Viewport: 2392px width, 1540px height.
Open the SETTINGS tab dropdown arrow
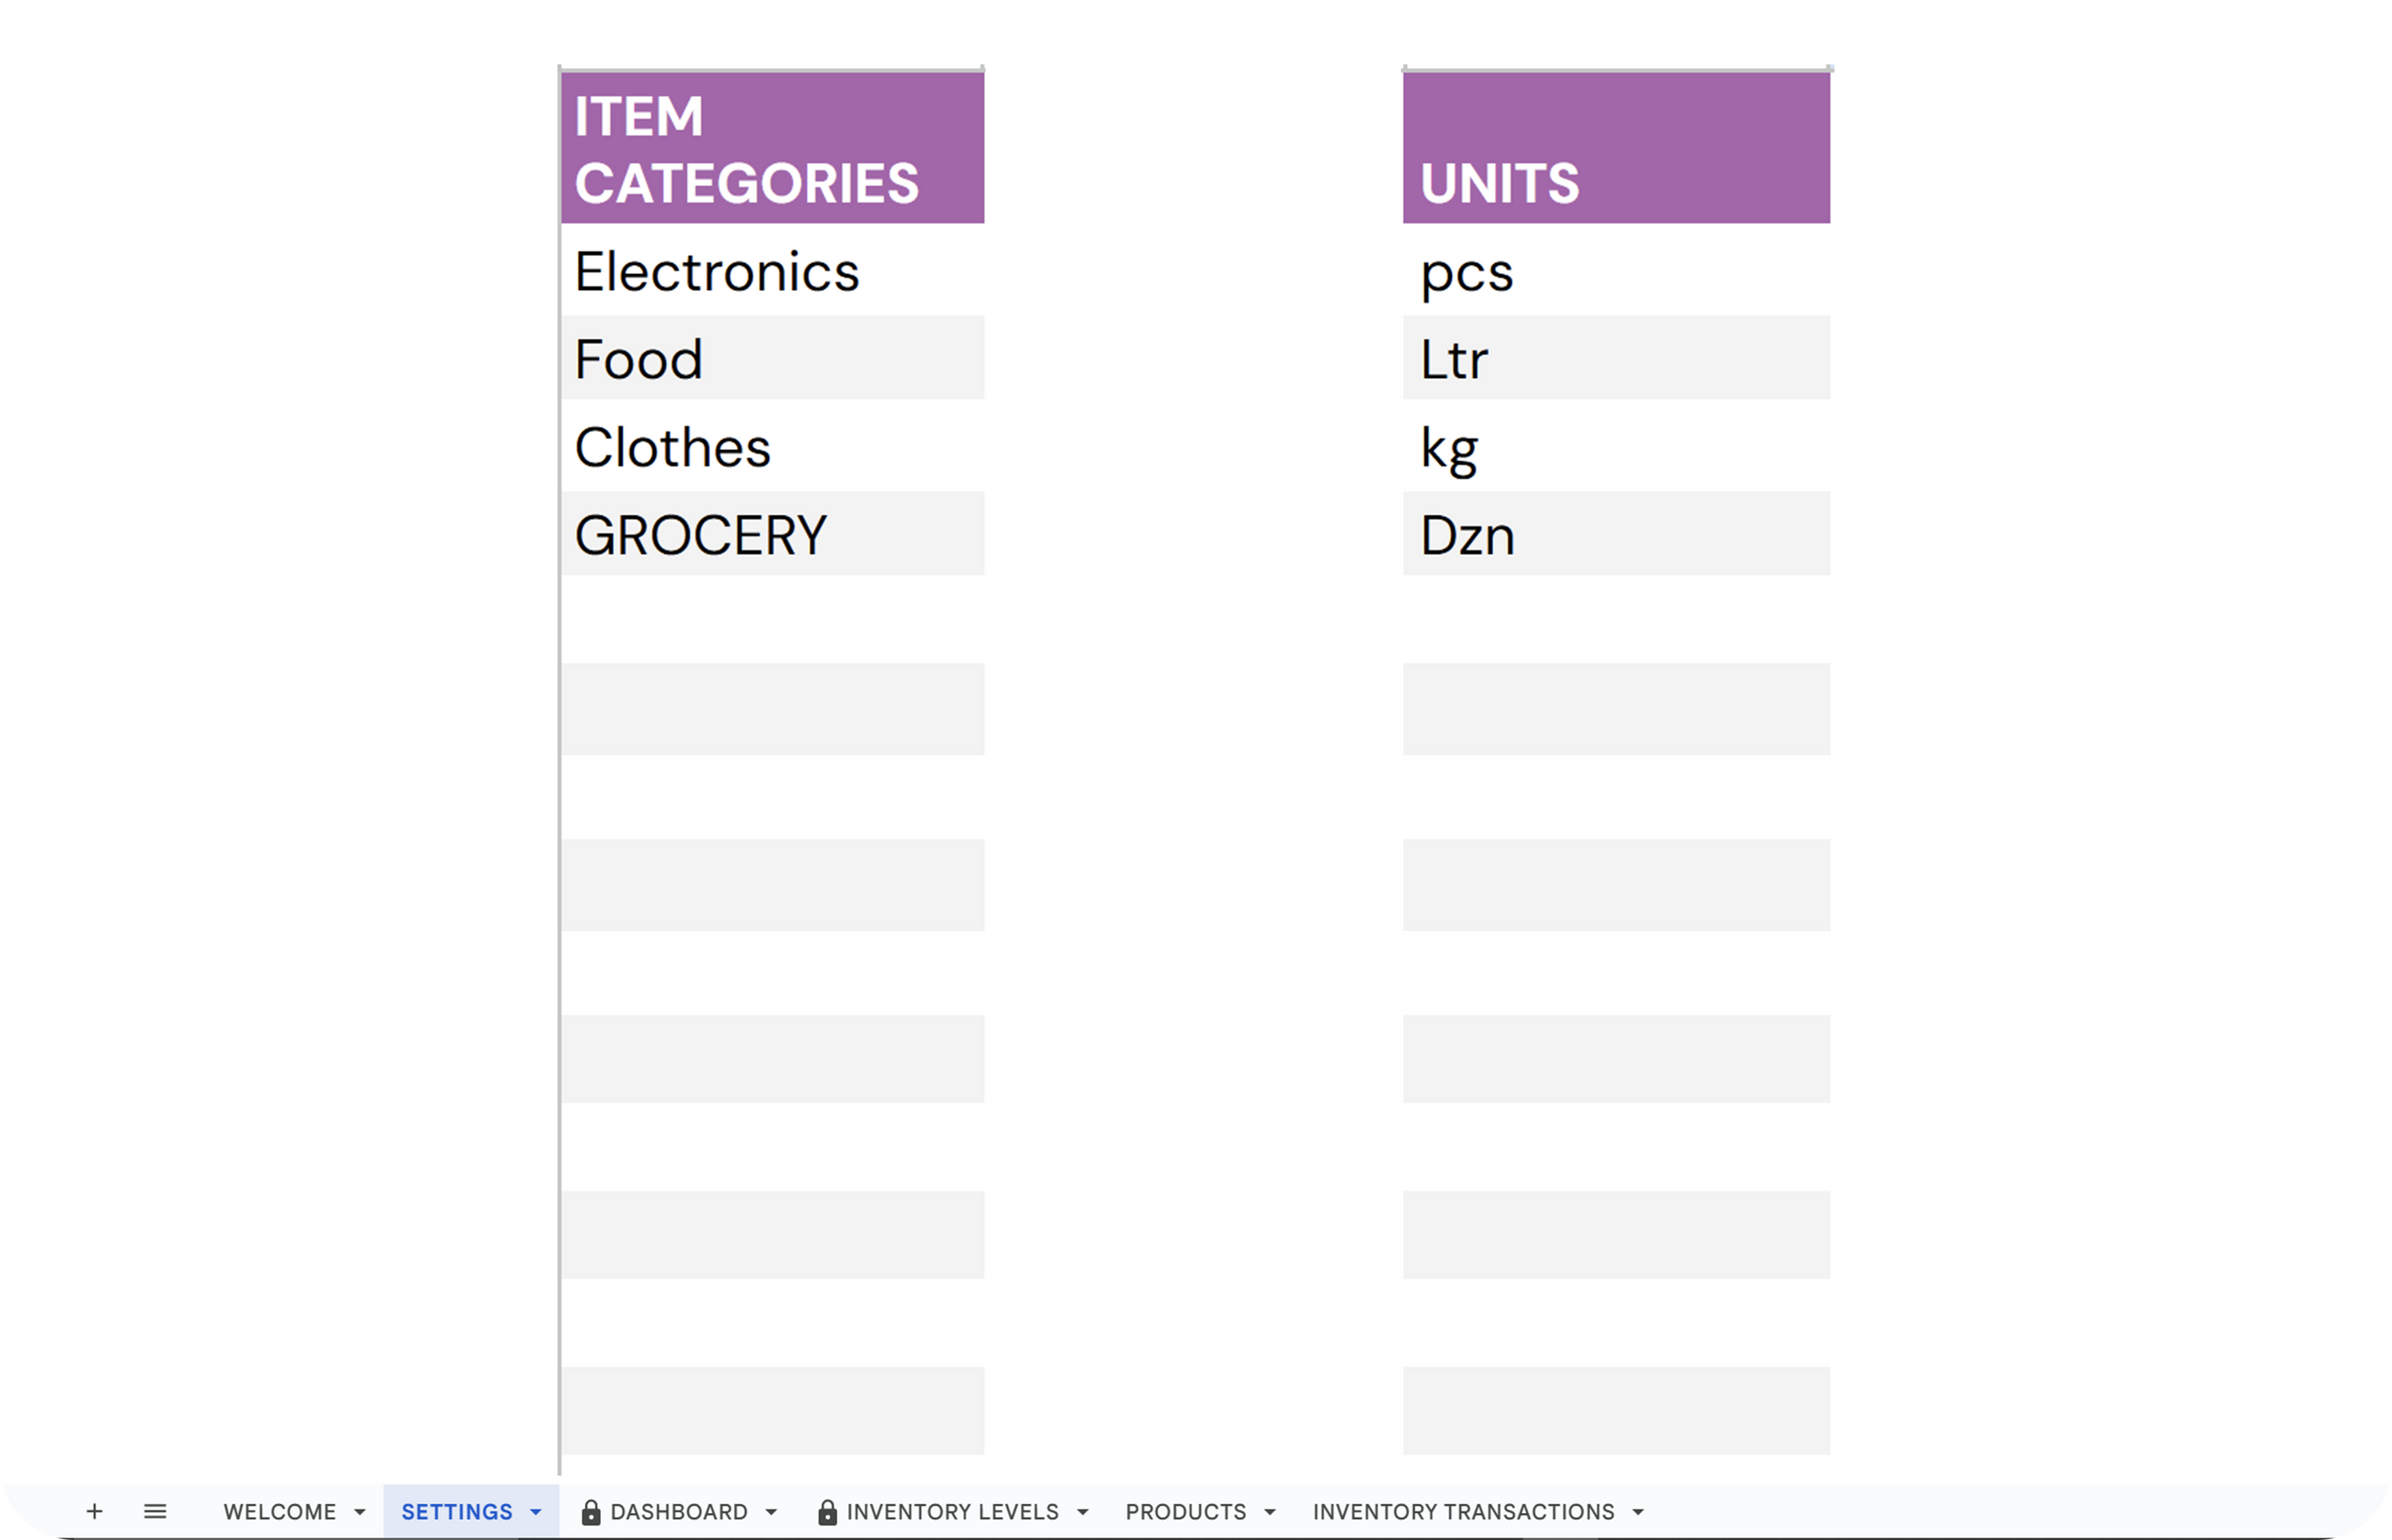(536, 1512)
